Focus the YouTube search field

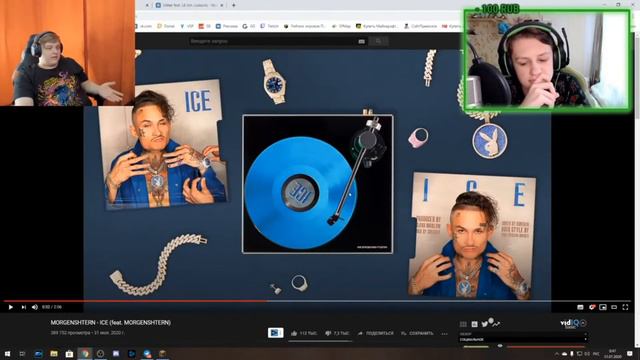(x=271, y=41)
